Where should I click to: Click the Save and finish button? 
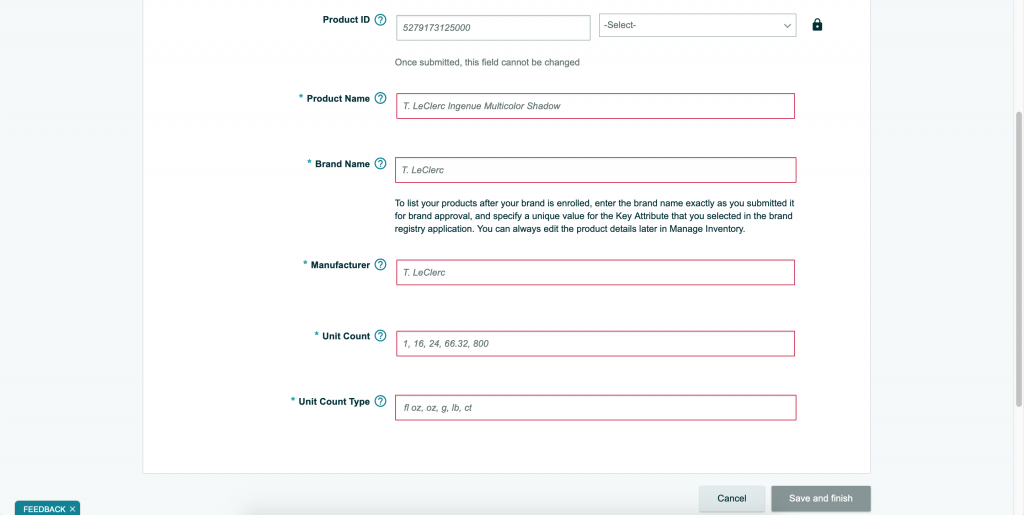point(820,498)
